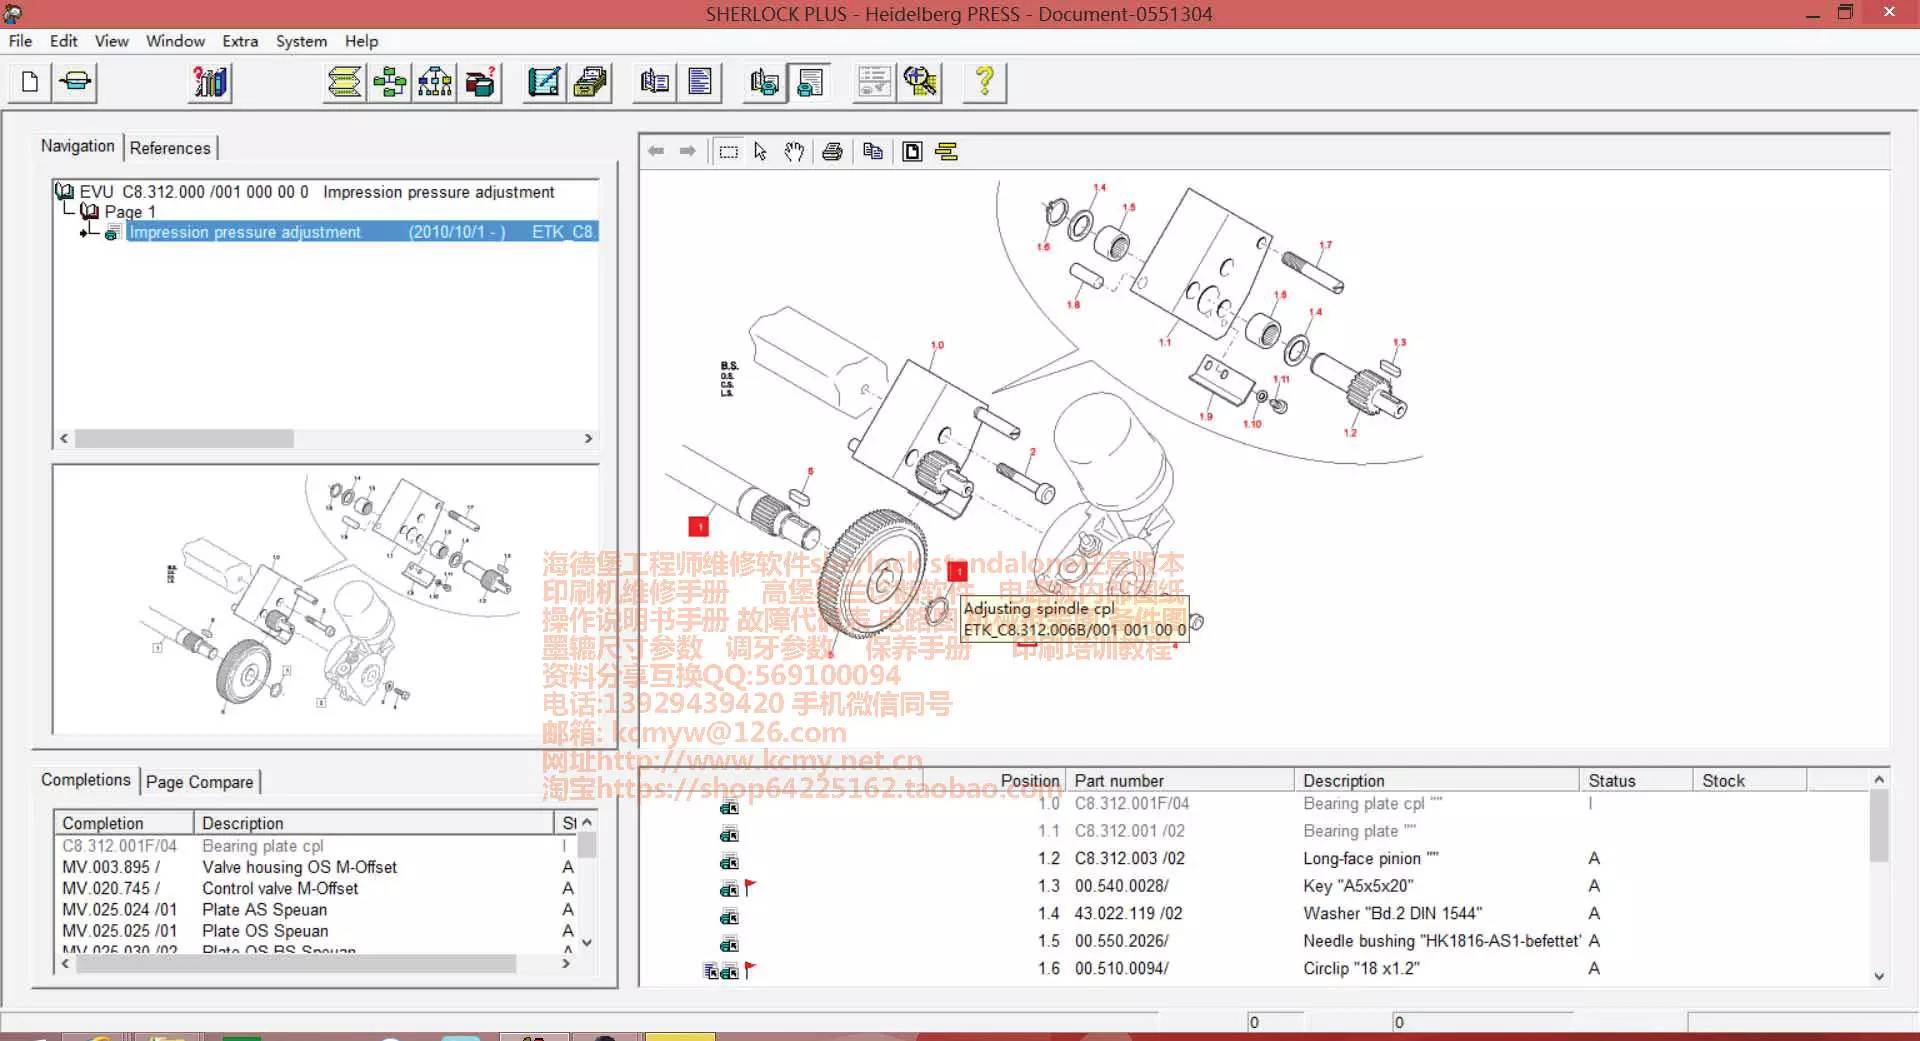Screen dimensions: 1920x1041
Task: Click the fit page icon in viewer toolbar
Action: (912, 152)
